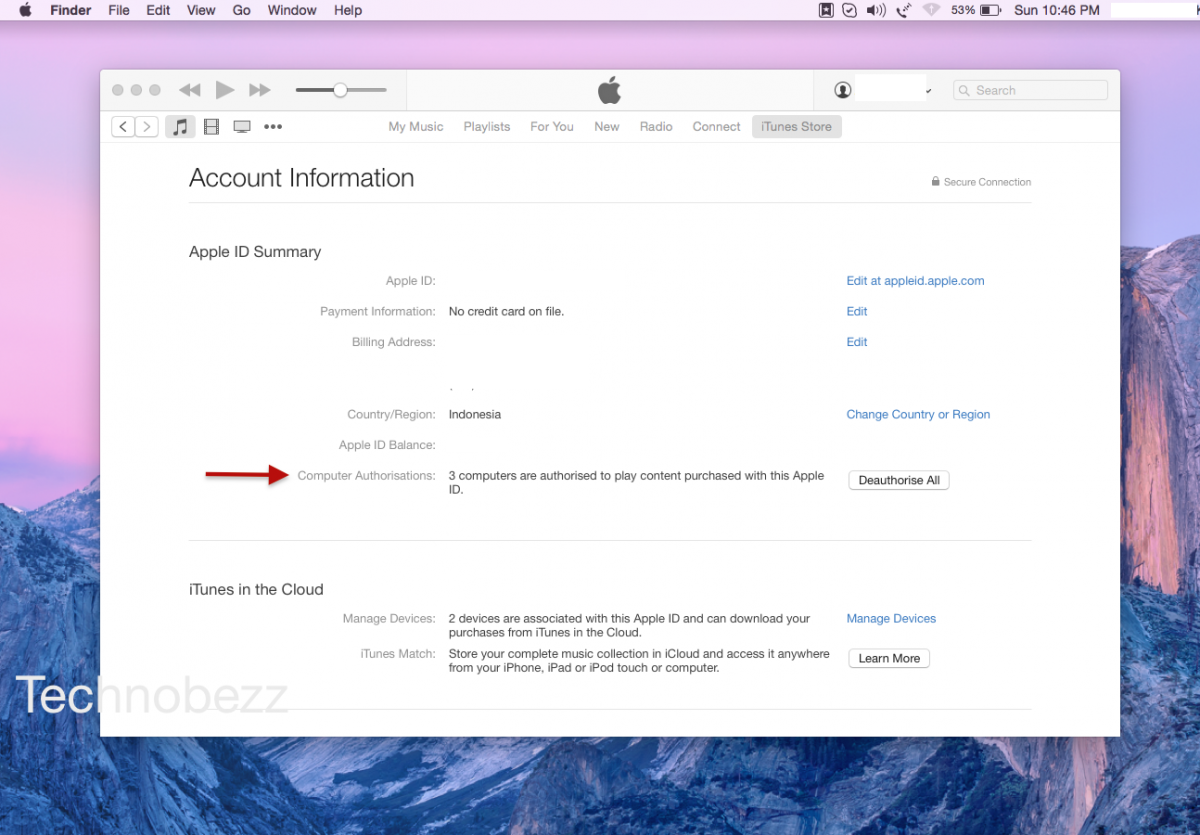Select the Music library icon
This screenshot has height=835, width=1200.
click(x=180, y=126)
